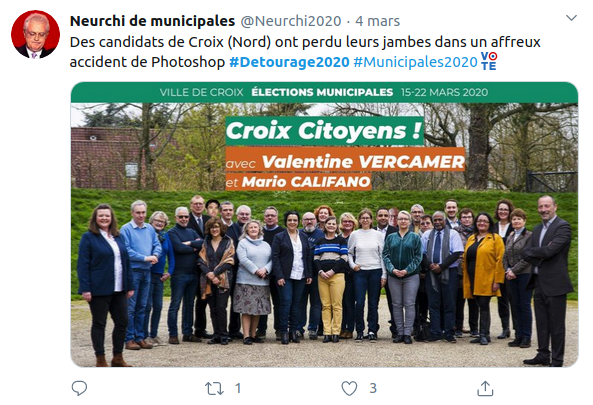Open the Neurchi de municipales display name
Screen dimensions: 593x405
pyautogui.click(x=152, y=21)
